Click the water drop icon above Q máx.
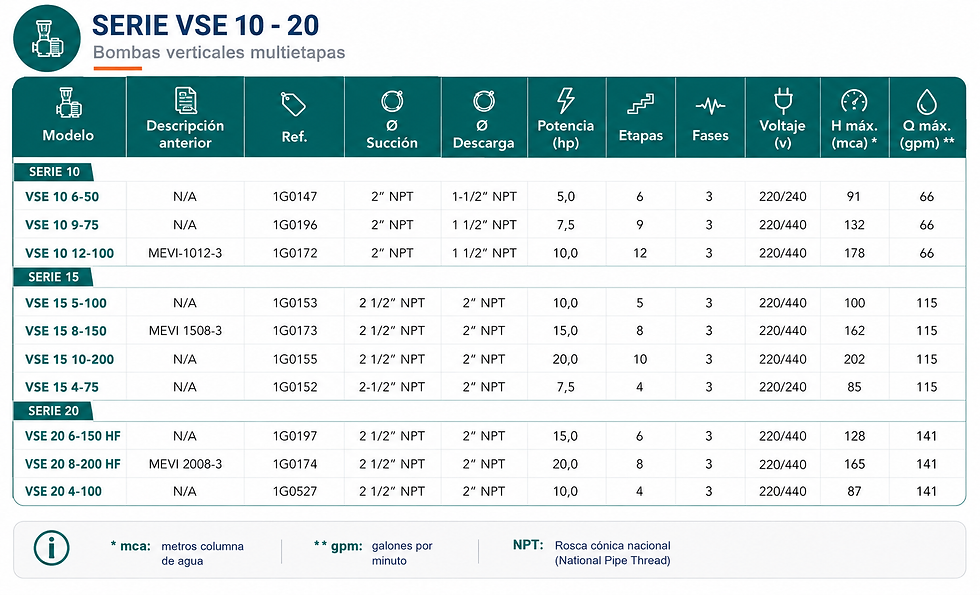The height and width of the screenshot is (595, 980). 927,101
